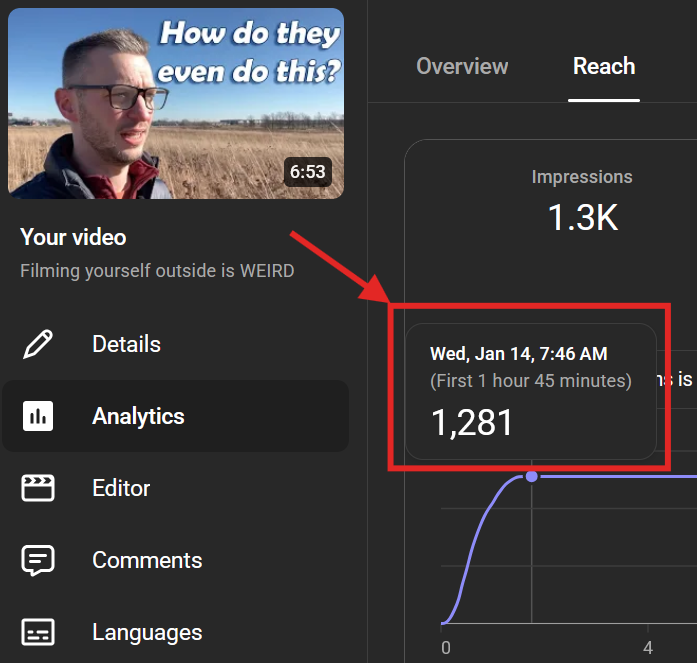697x663 pixels.
Task: Click the Analytics bar chart icon
Action: click(x=38, y=416)
